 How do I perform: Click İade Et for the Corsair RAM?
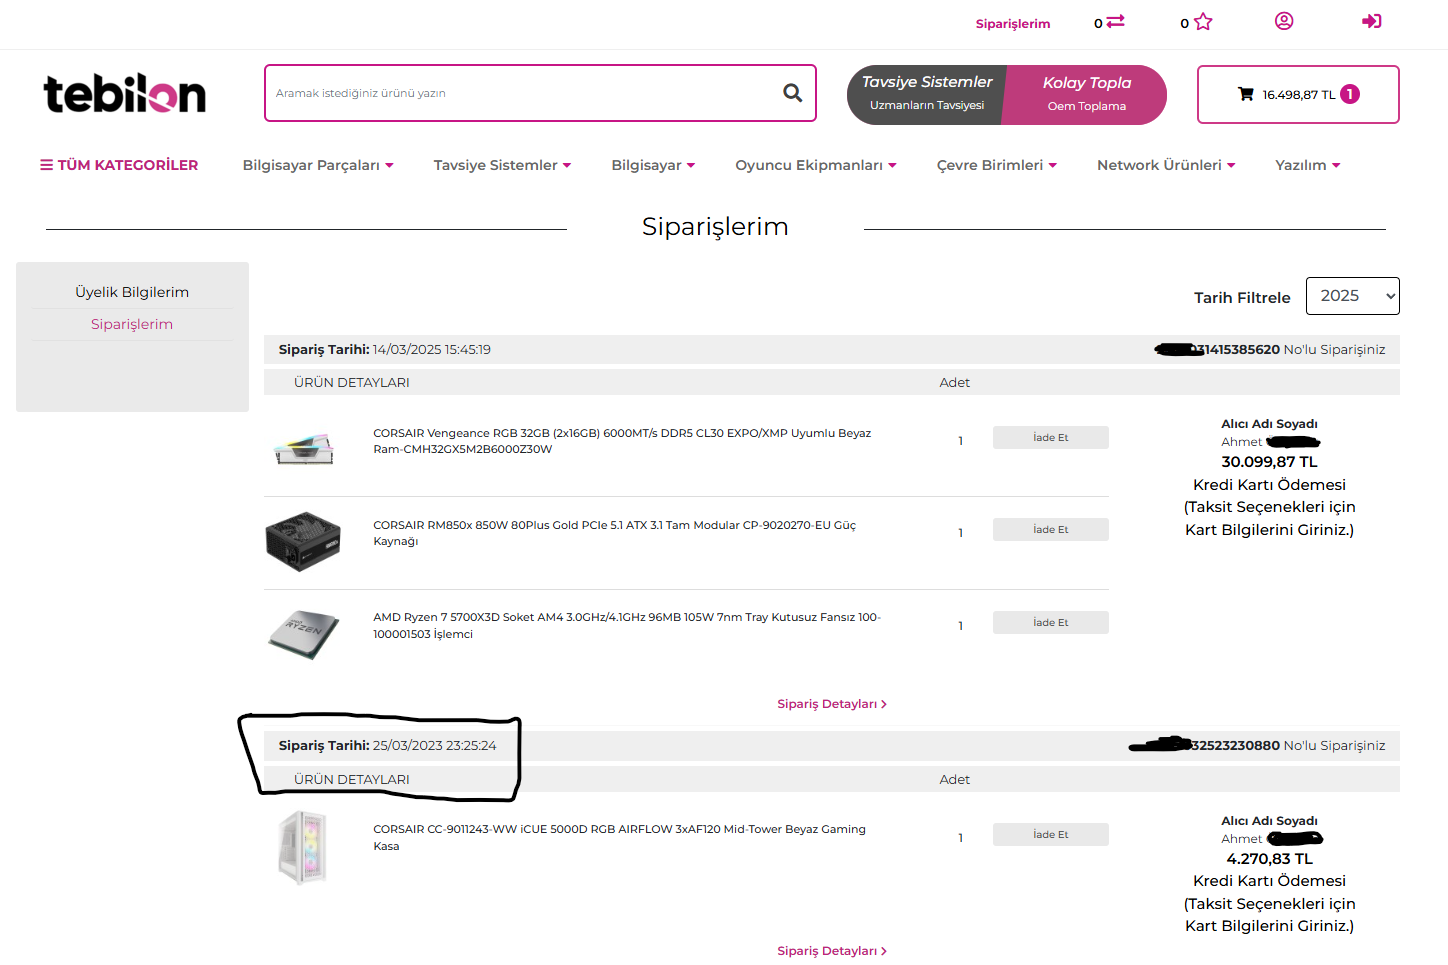pos(1050,437)
